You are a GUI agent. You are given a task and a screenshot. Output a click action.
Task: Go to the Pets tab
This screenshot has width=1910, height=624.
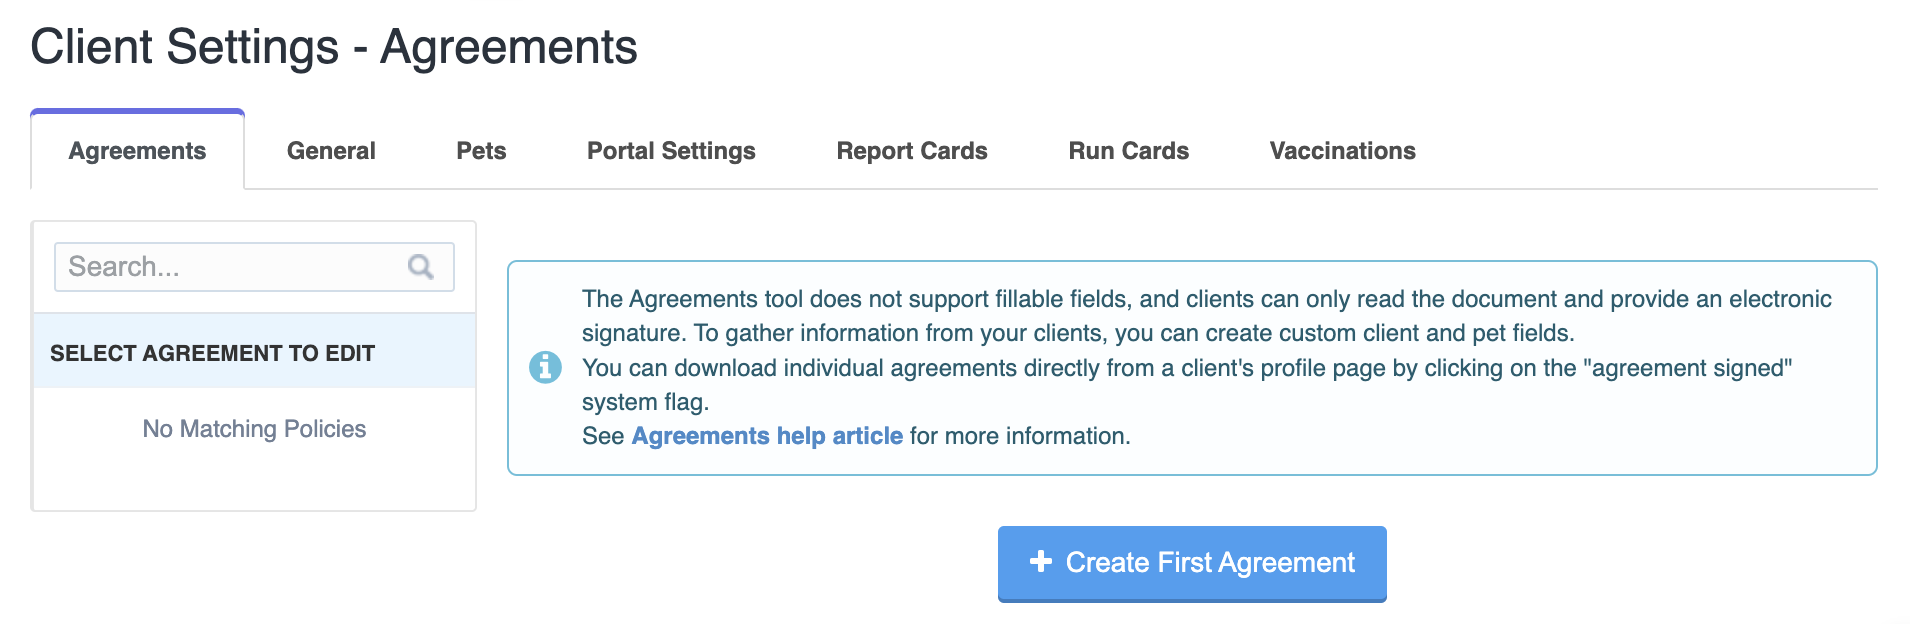[481, 151]
